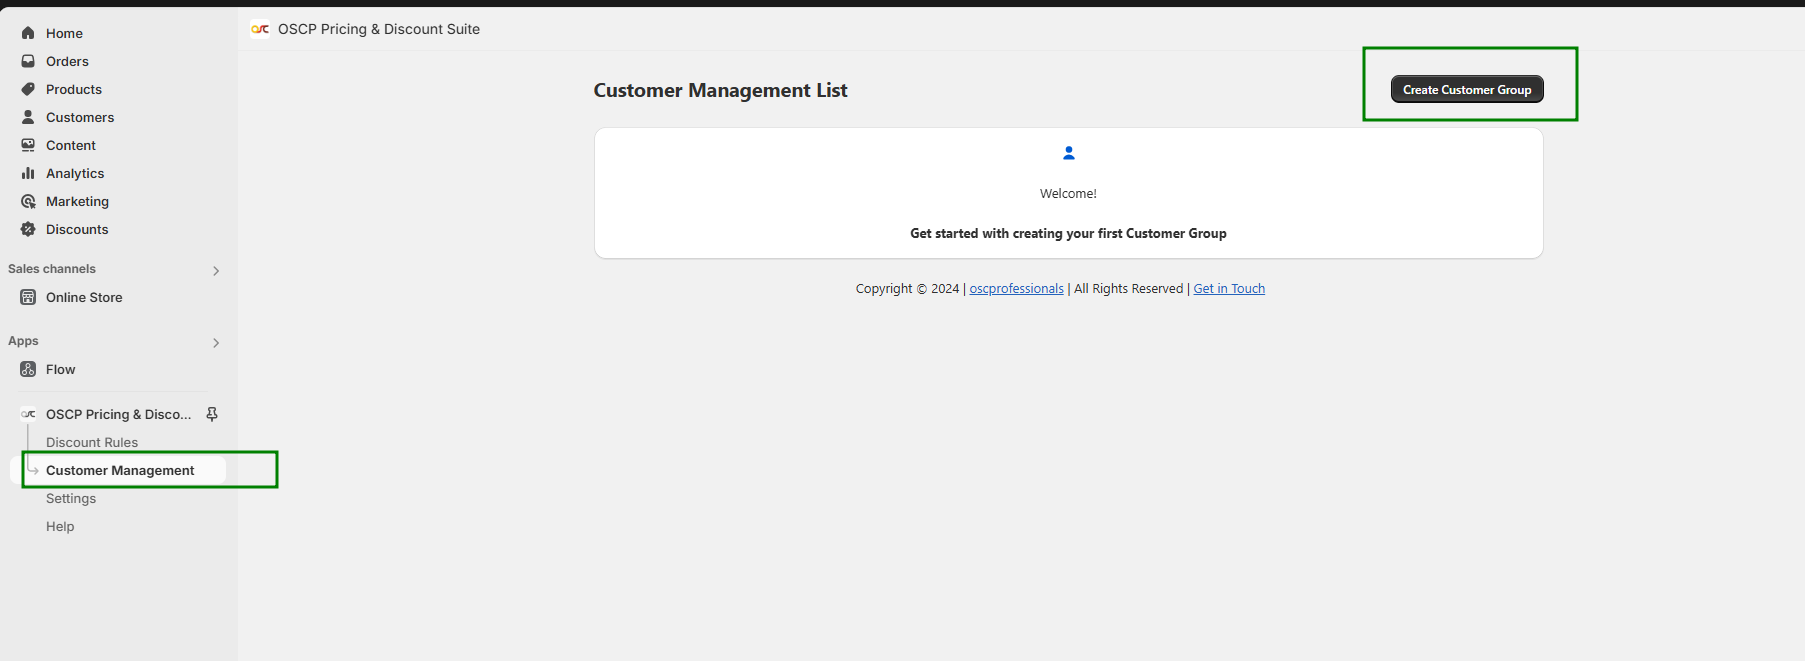The image size is (1805, 661).
Task: Open the Online Store icon
Action: tap(28, 297)
